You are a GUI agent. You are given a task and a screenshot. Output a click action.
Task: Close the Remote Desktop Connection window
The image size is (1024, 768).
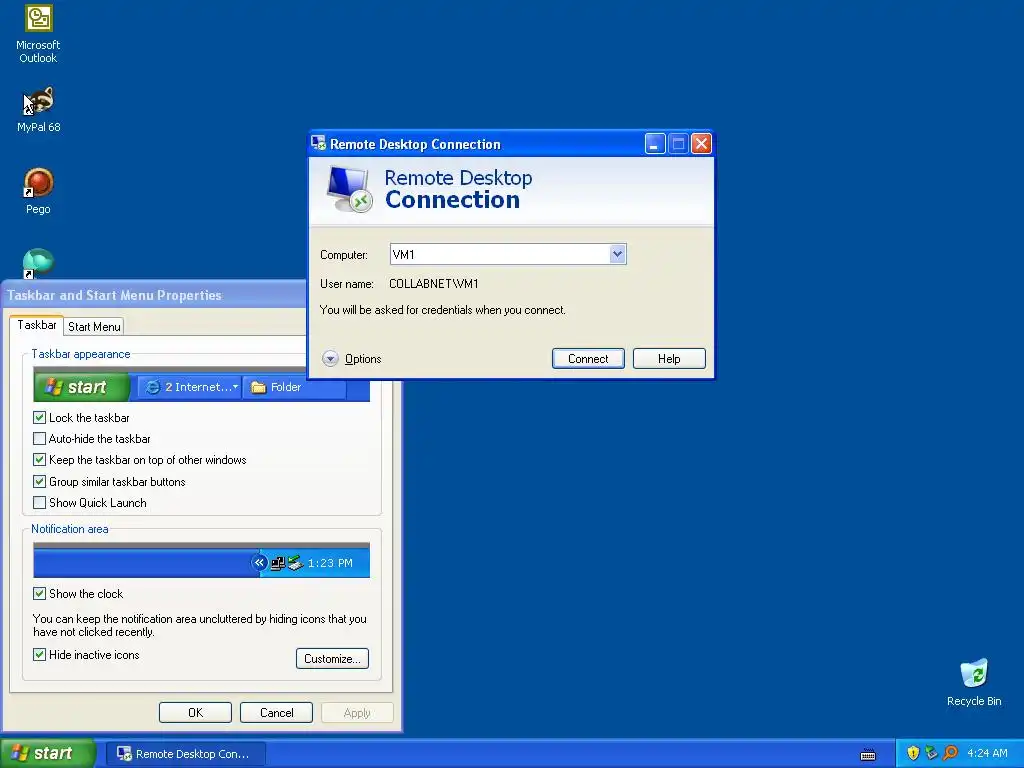coord(701,143)
